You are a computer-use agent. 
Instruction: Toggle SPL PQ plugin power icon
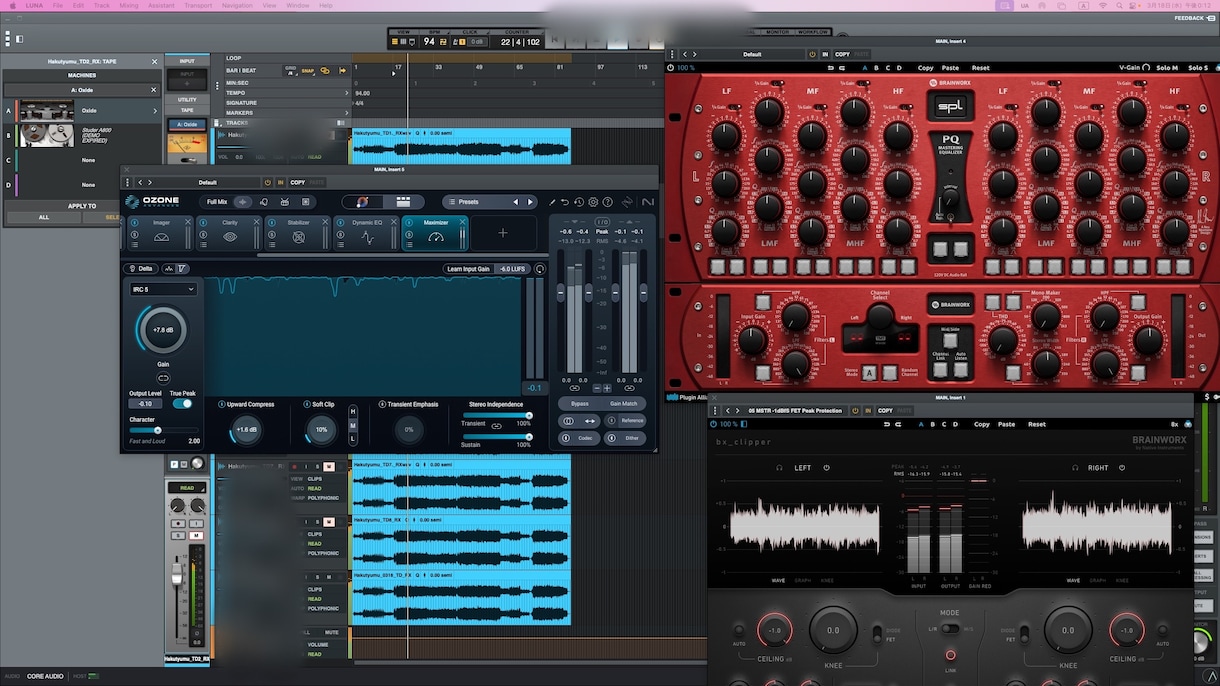[671, 68]
